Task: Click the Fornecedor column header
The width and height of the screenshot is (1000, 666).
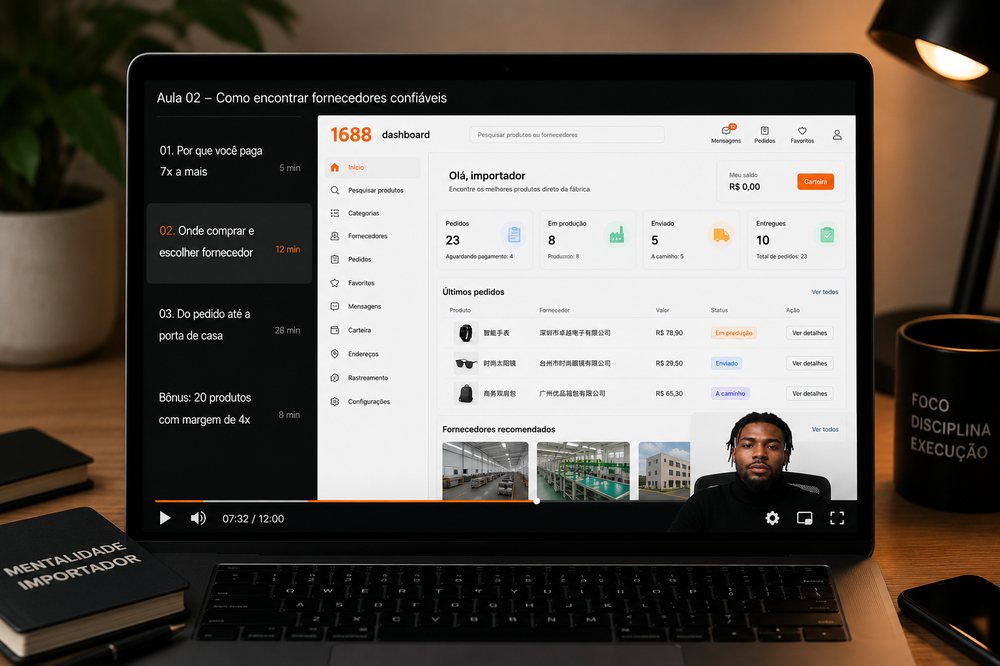Action: pyautogui.click(x=554, y=310)
